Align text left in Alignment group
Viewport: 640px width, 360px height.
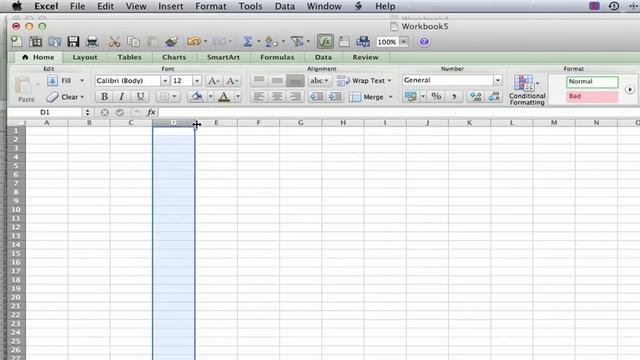[259, 97]
